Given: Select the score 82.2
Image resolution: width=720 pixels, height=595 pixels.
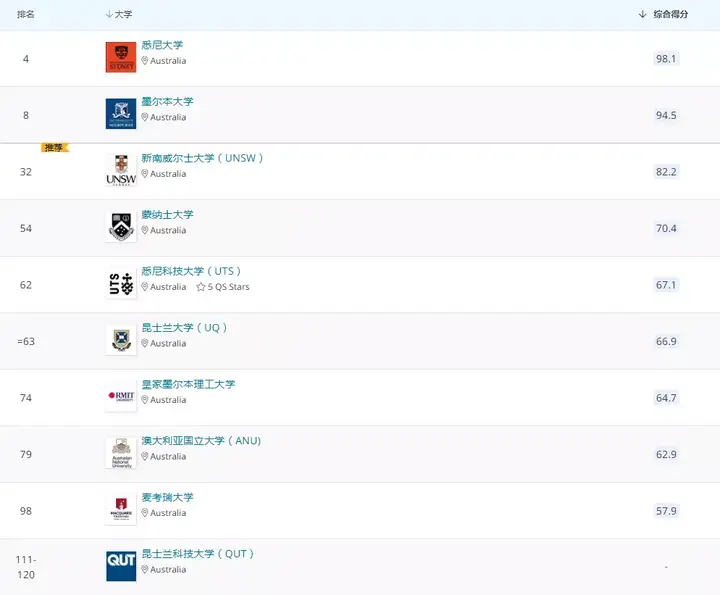Looking at the screenshot, I should [666, 172].
